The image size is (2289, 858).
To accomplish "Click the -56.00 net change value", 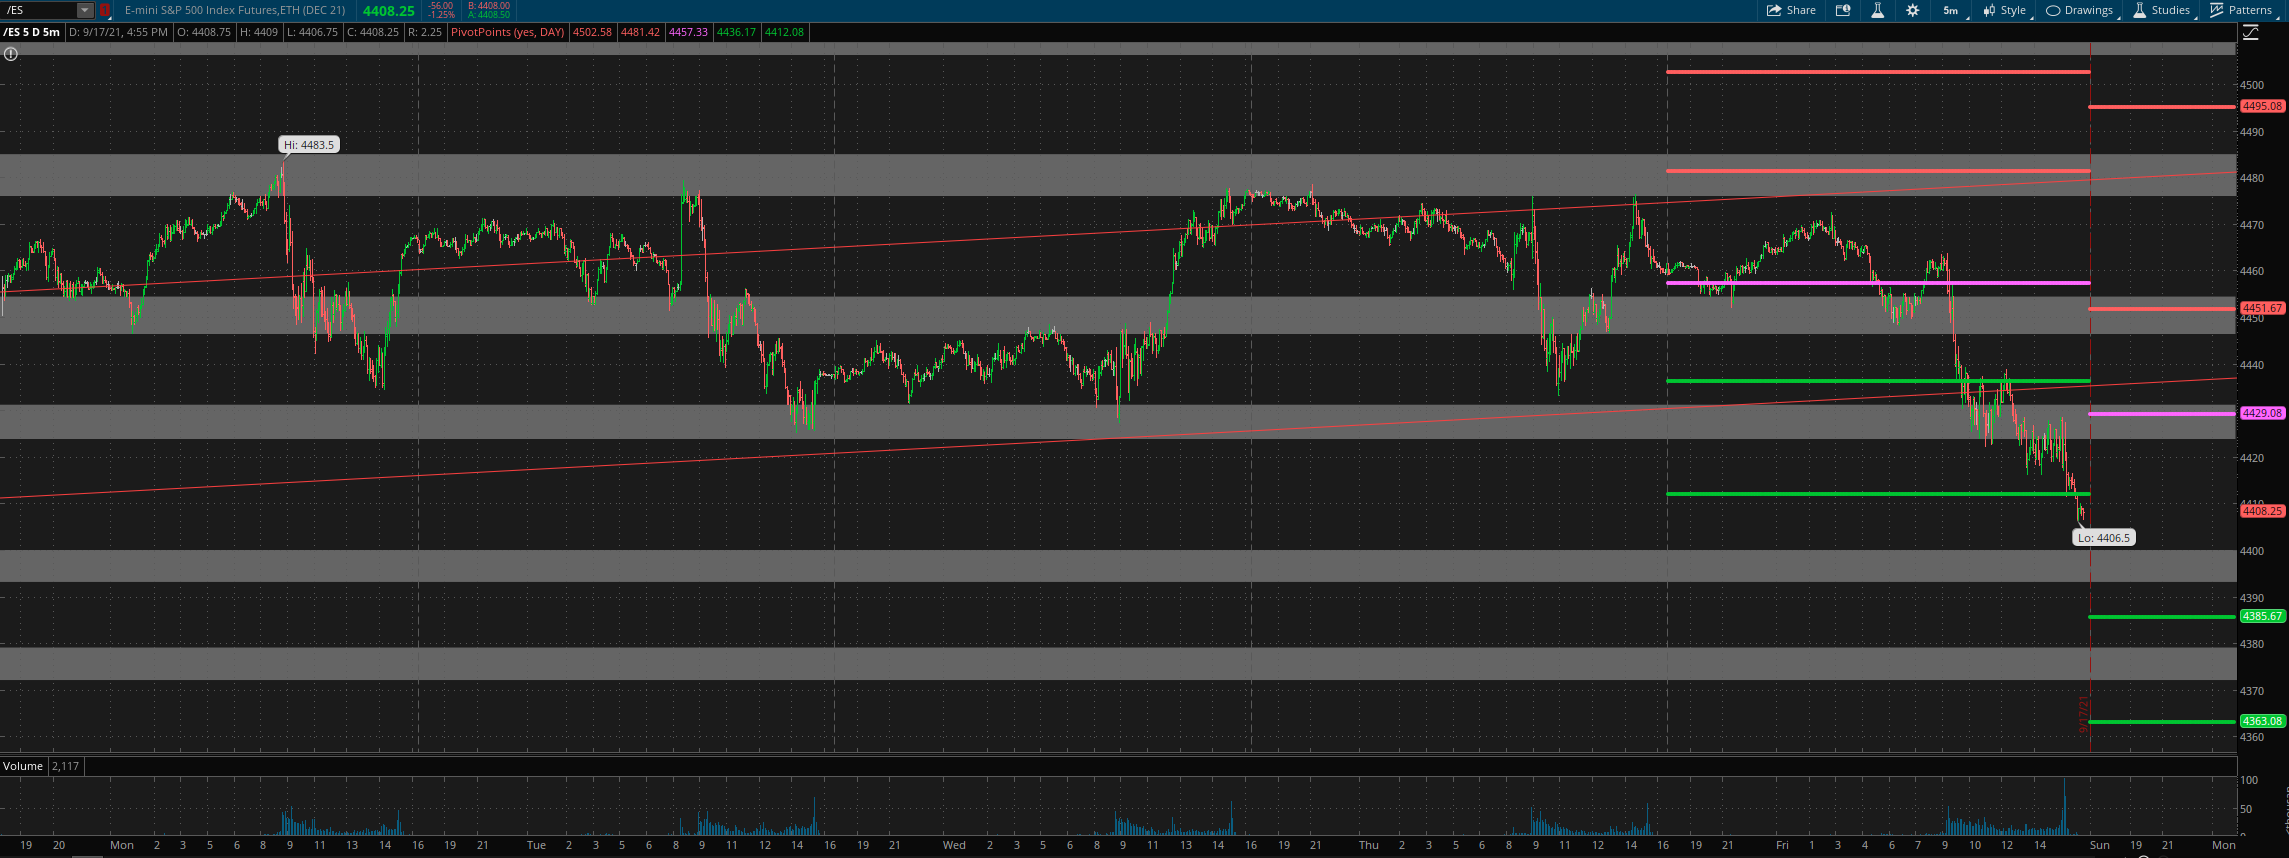I will coord(441,5).
